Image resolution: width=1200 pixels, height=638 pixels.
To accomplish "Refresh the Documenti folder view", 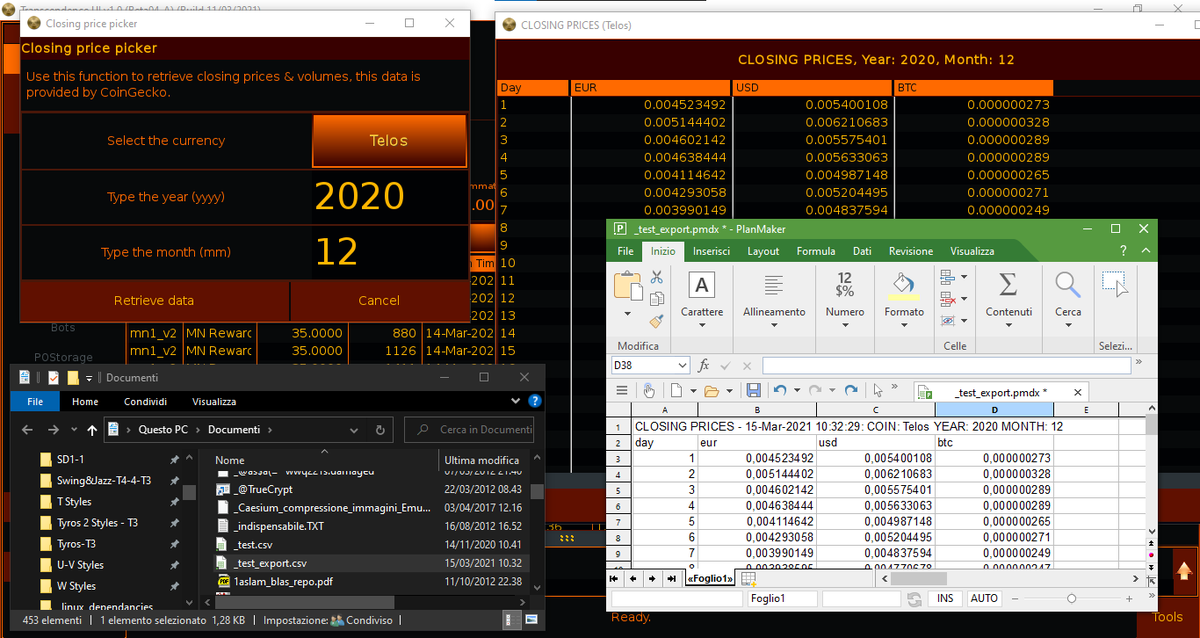I will [380, 430].
